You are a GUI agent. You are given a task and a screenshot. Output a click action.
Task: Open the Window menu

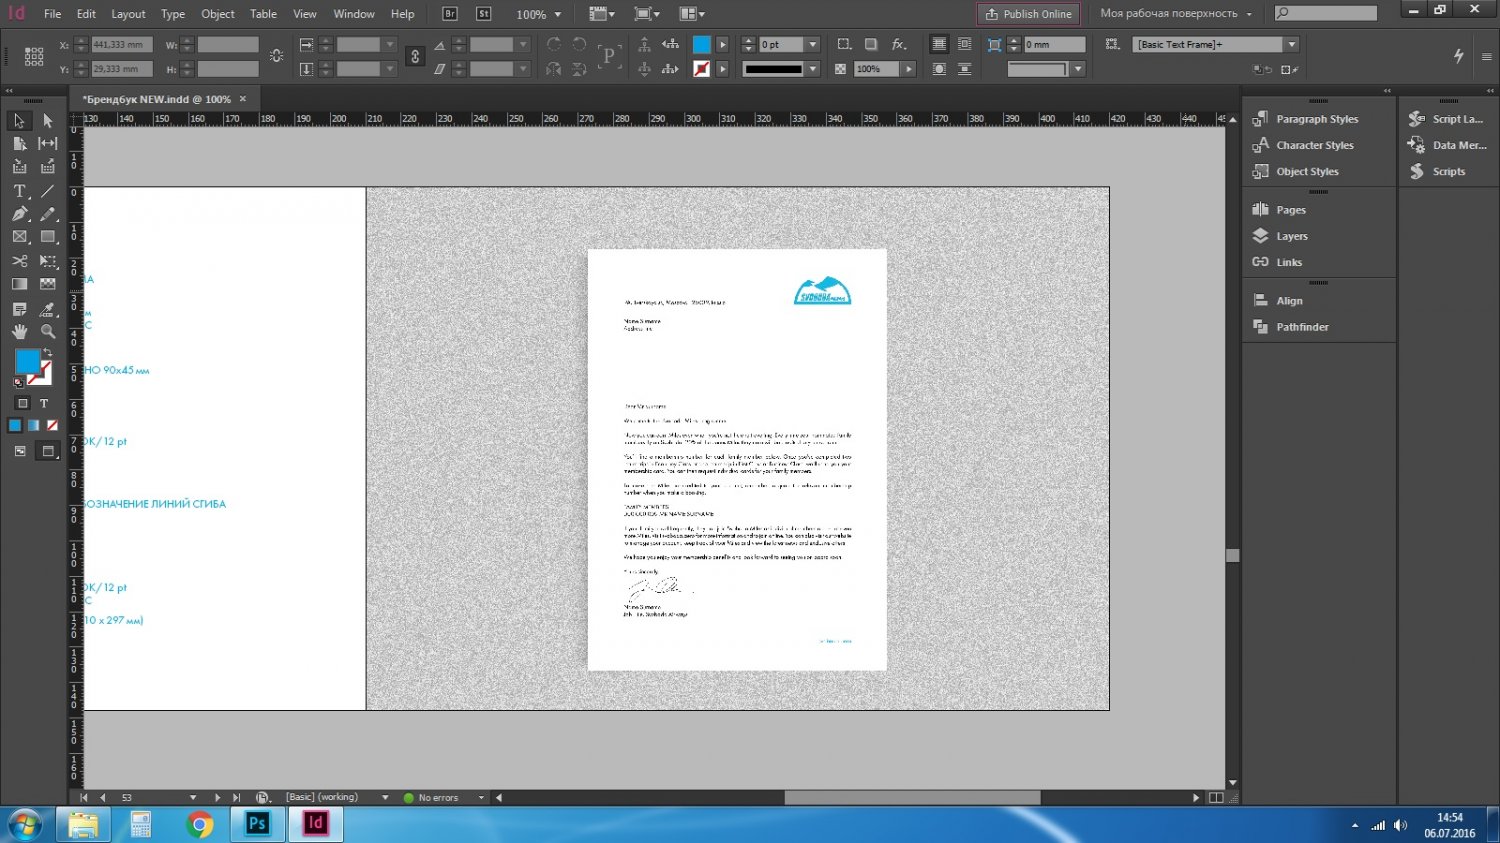tap(354, 14)
